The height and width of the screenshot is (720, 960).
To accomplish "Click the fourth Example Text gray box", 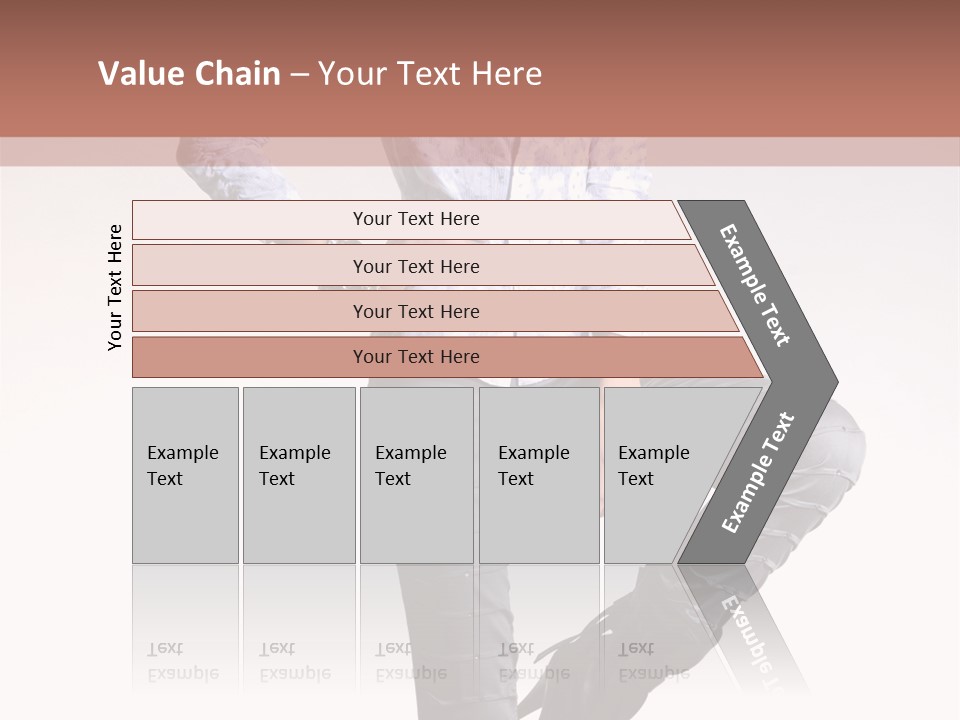I will [x=538, y=475].
